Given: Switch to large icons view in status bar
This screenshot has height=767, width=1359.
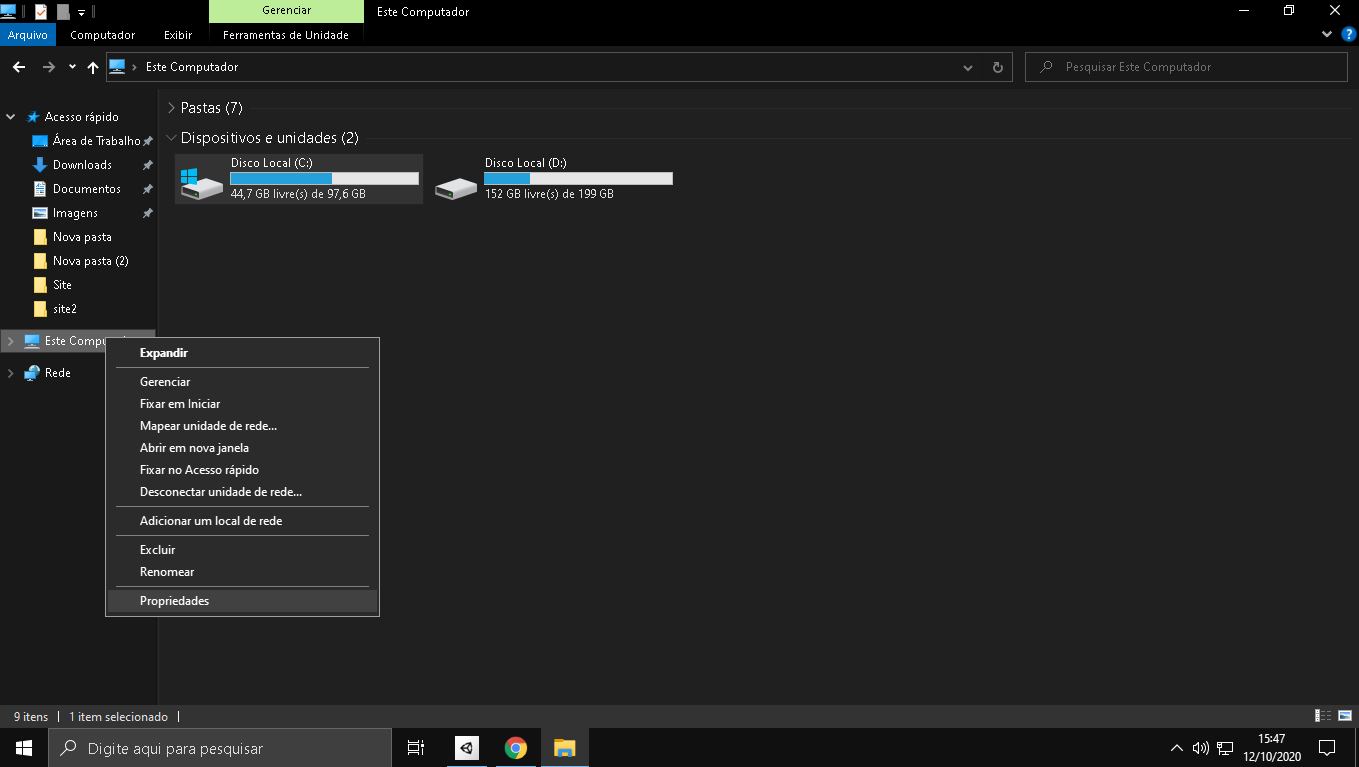Looking at the screenshot, I should (x=1344, y=716).
